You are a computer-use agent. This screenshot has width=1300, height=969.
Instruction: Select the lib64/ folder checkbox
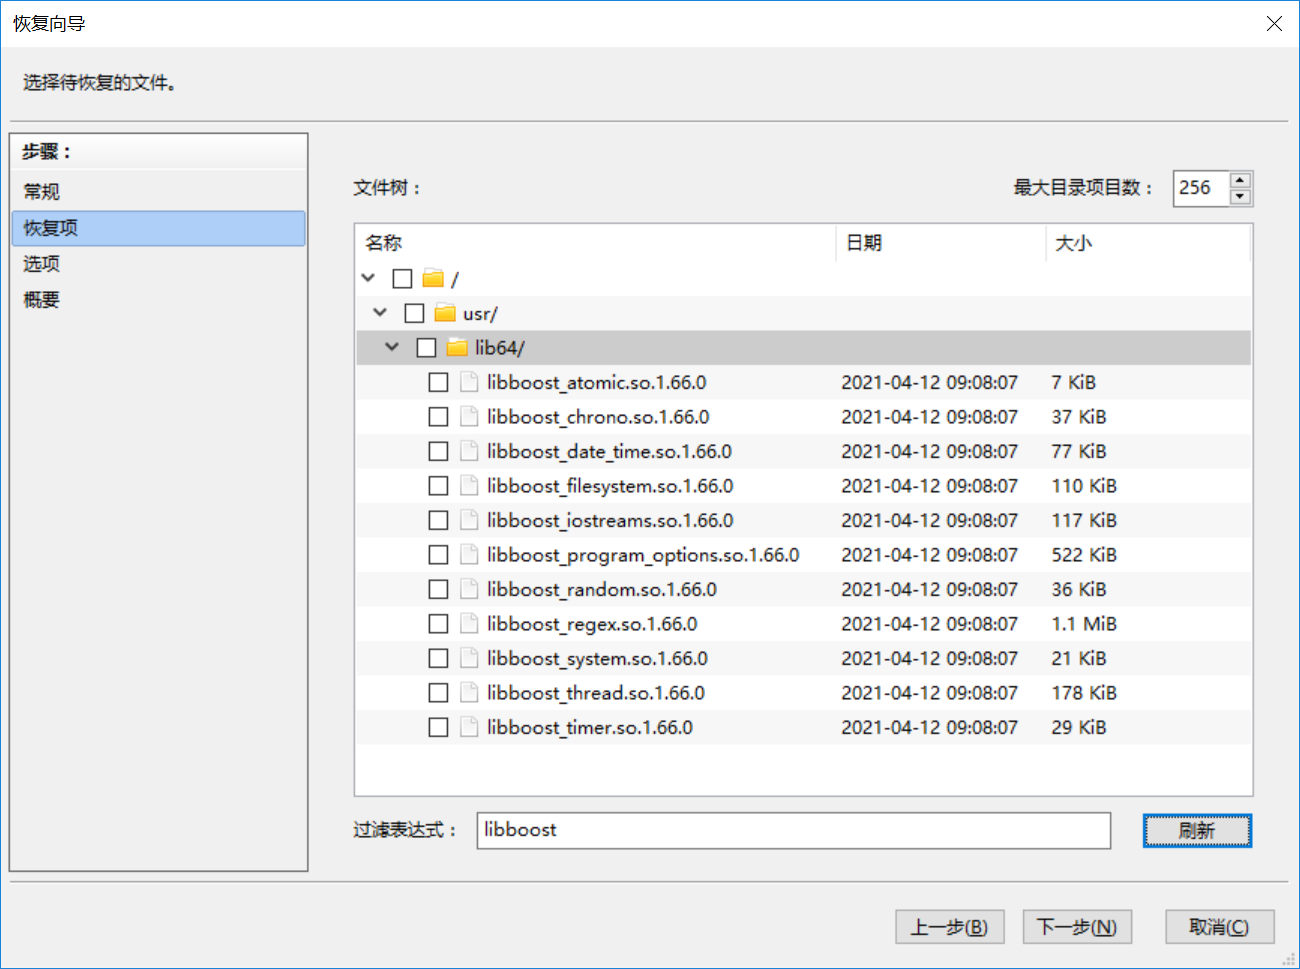[426, 348]
